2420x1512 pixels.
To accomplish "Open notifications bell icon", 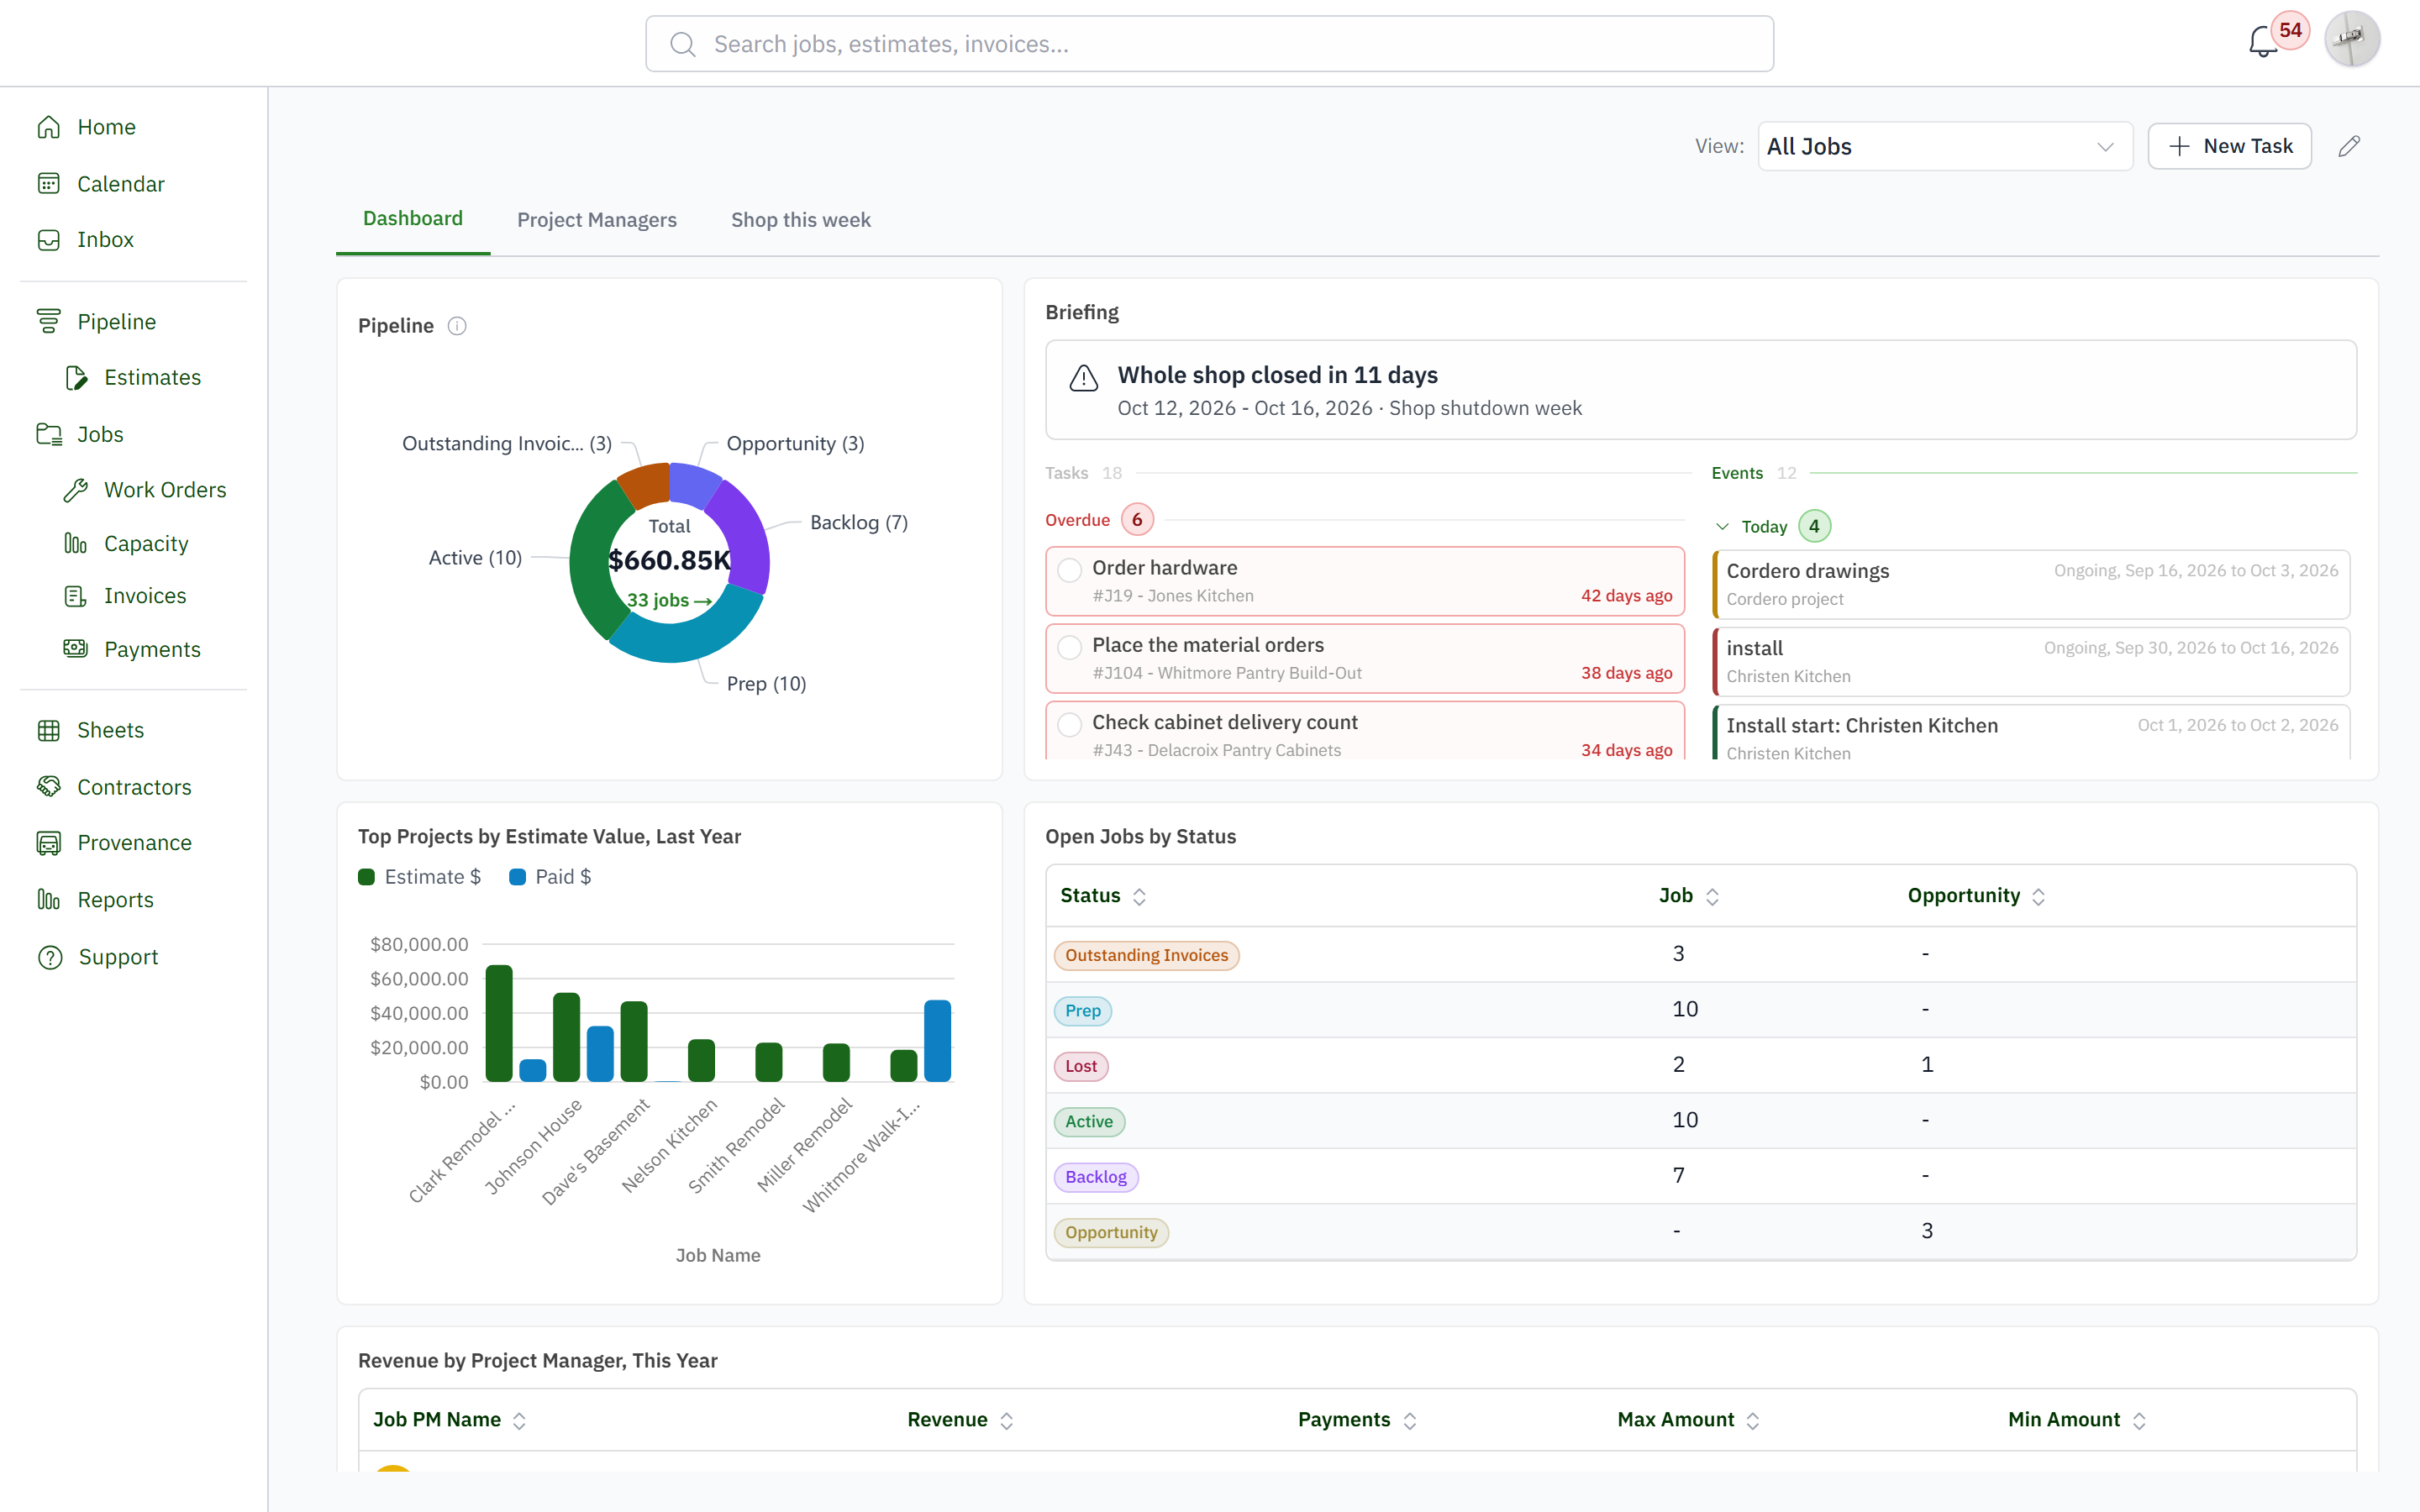I will (2262, 43).
